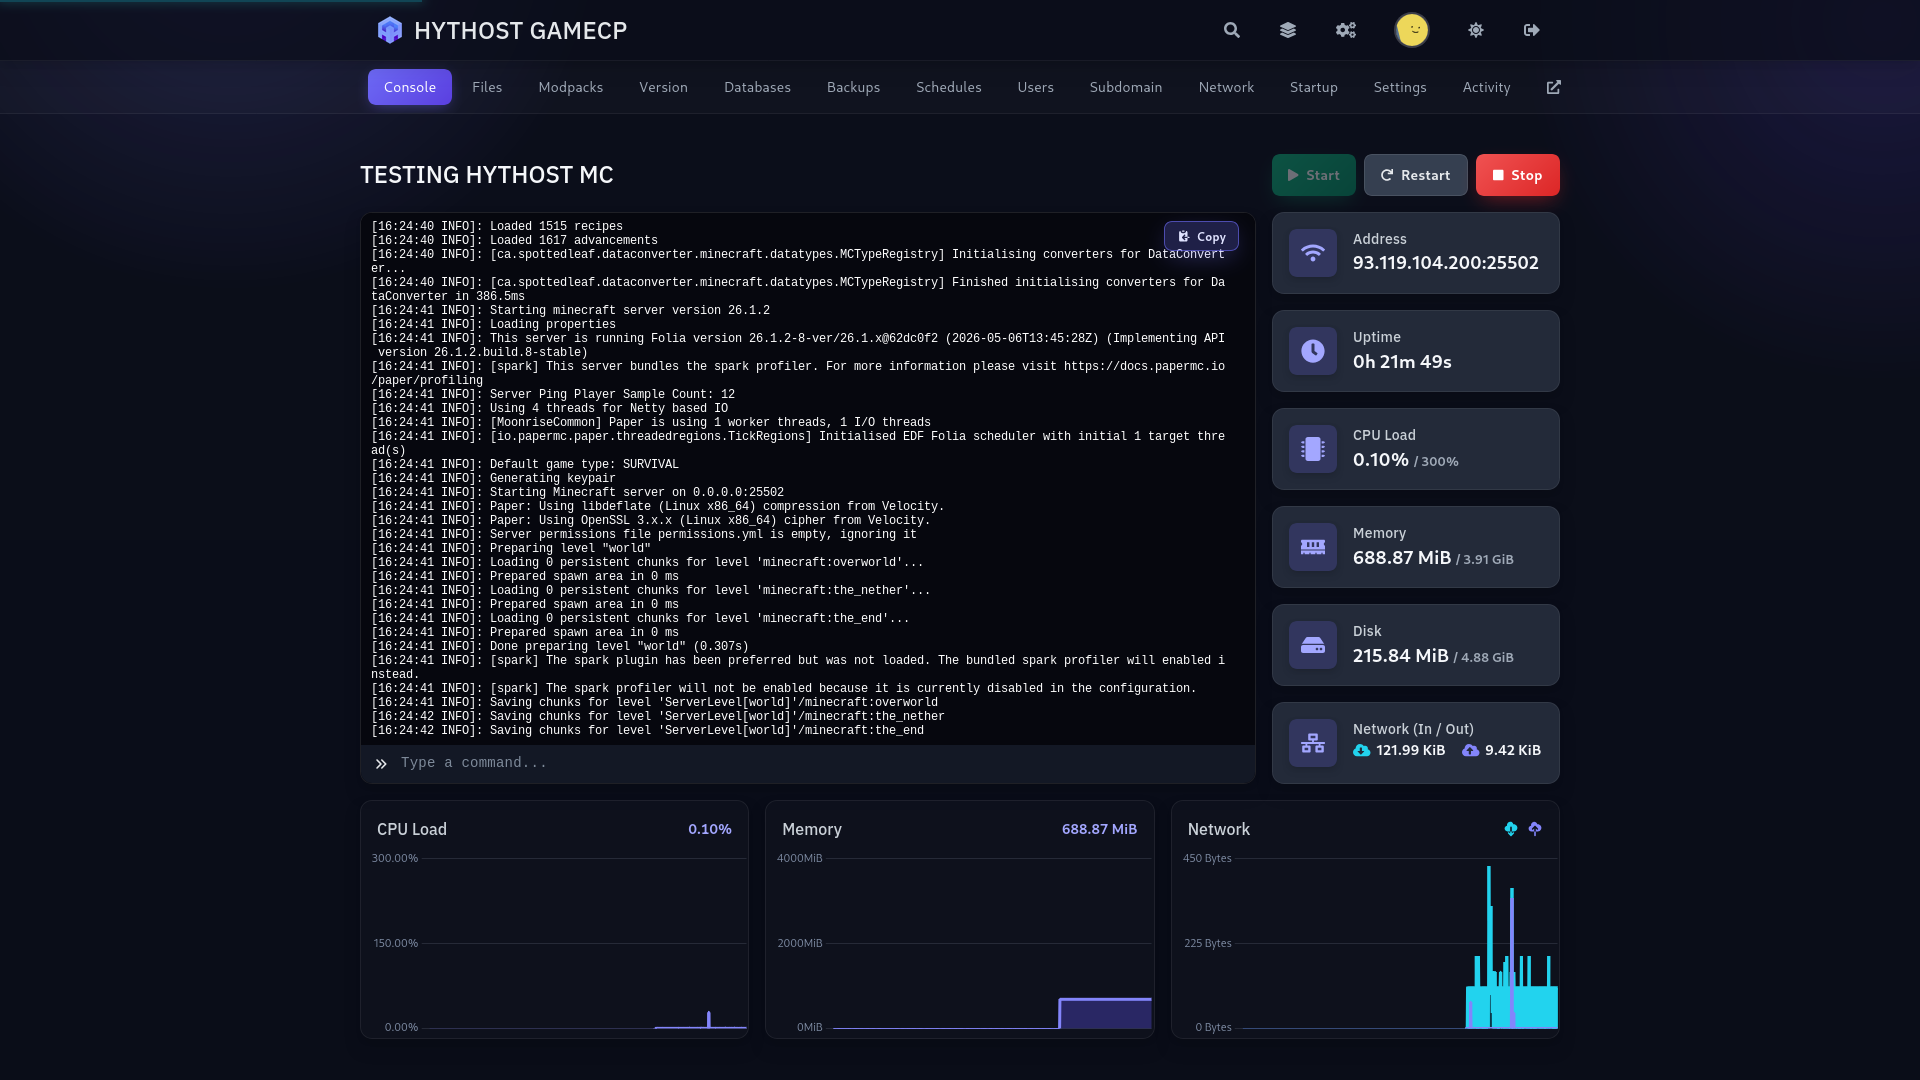
Task: Click the 0.10% value on the CPU Load graph header
Action: [710, 829]
